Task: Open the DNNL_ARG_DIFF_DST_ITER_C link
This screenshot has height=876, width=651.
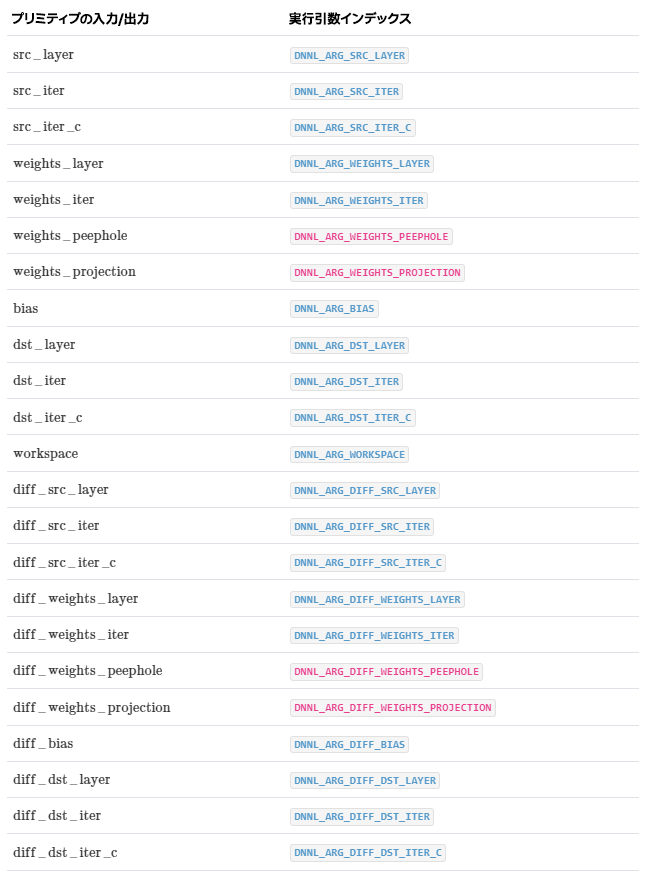Action: (x=368, y=853)
